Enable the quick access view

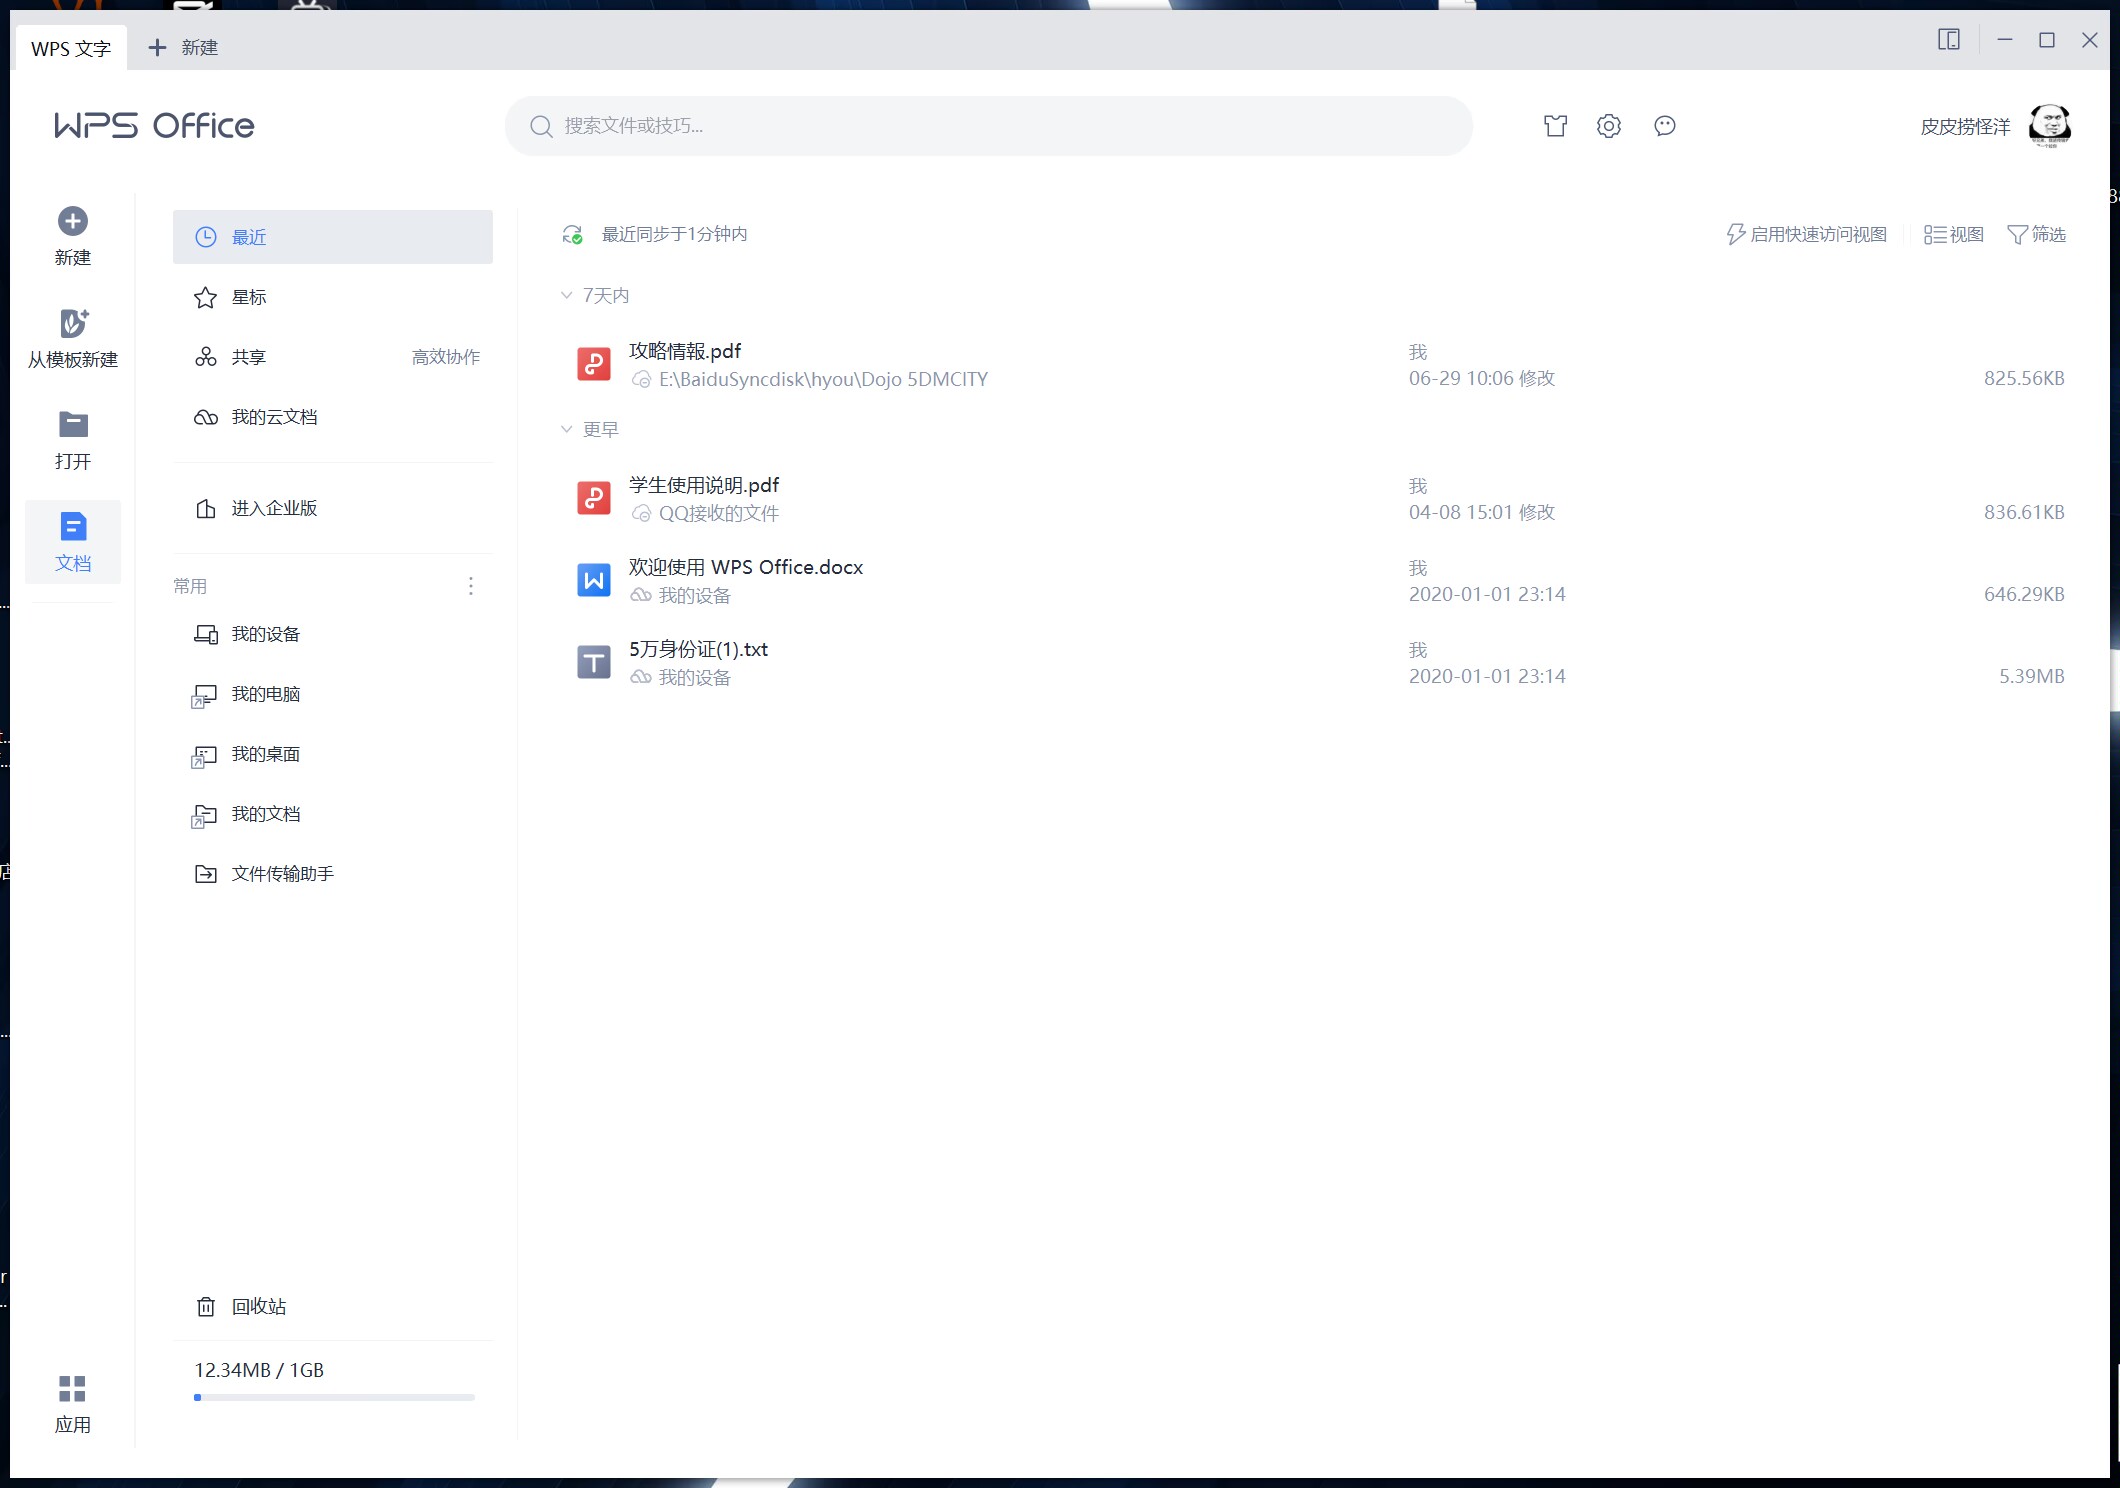tap(1807, 235)
